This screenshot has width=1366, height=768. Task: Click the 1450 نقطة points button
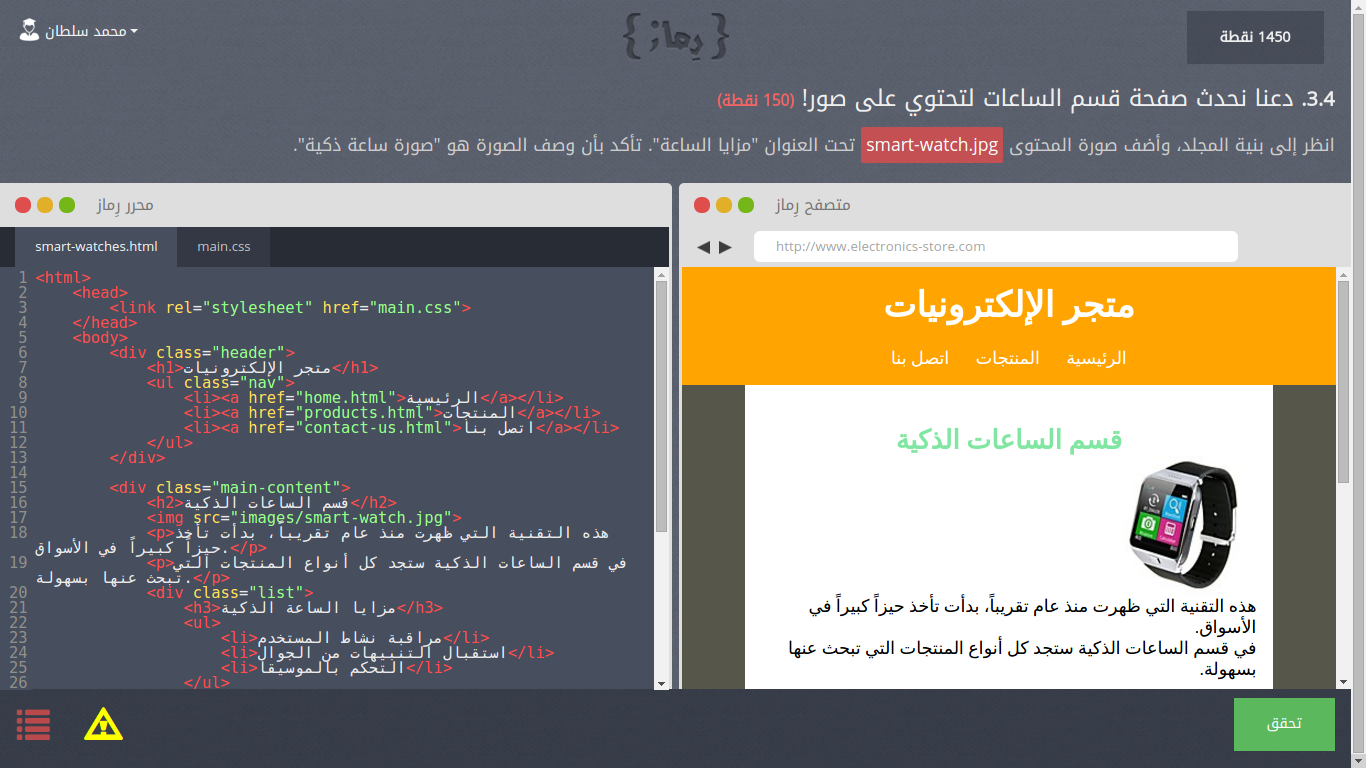[1255, 37]
